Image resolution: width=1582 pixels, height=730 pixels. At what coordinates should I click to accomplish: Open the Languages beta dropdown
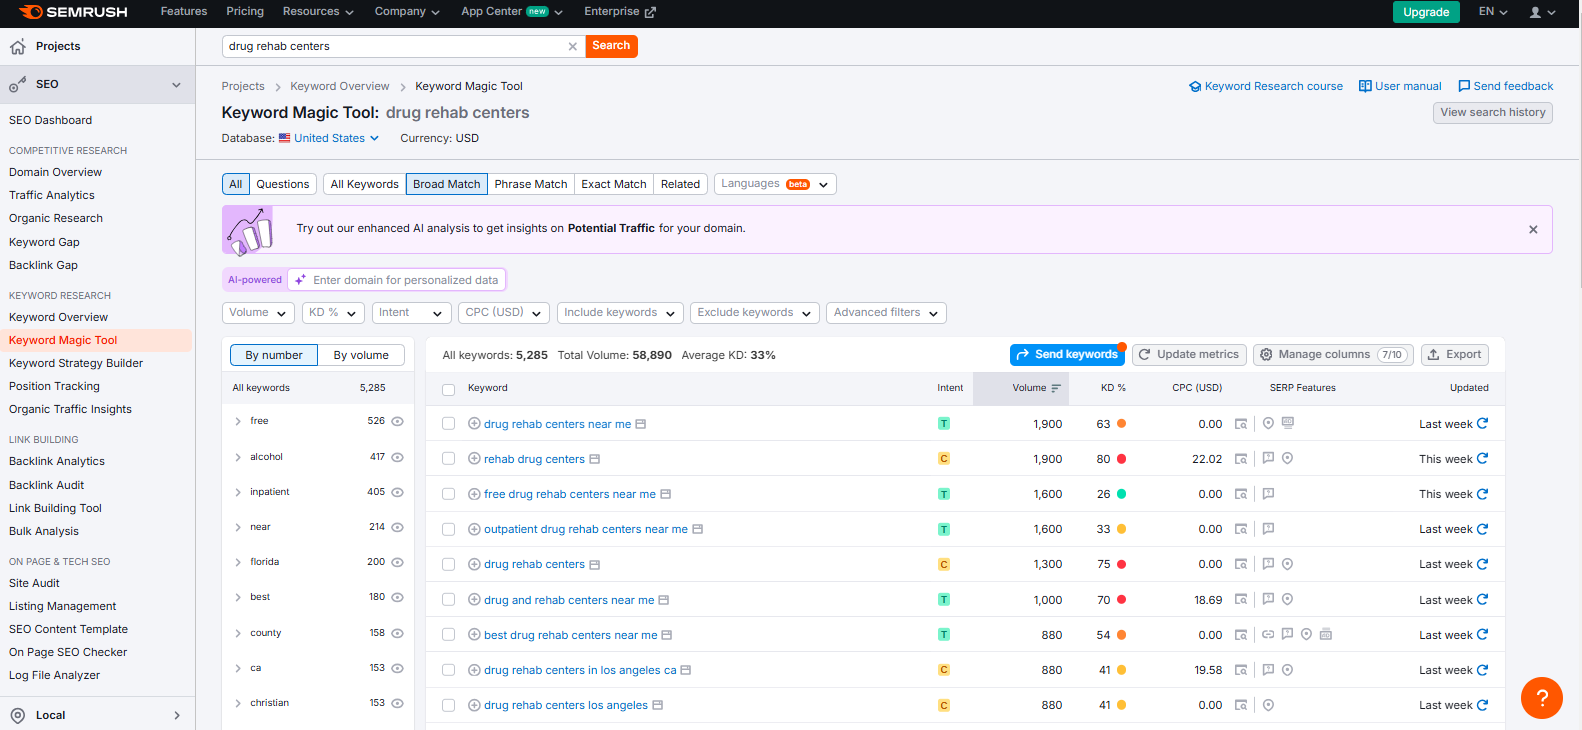pos(775,184)
